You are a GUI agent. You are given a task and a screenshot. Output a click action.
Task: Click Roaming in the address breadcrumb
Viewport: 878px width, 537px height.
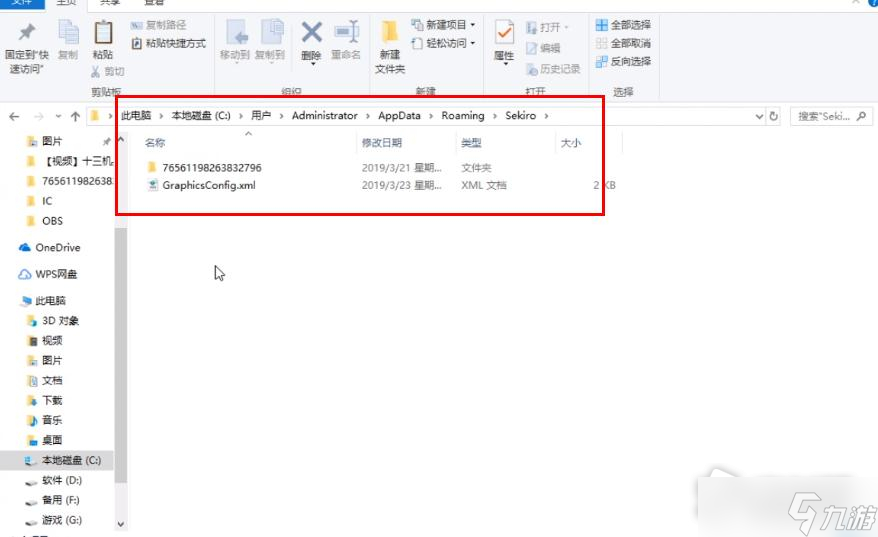[x=463, y=115]
